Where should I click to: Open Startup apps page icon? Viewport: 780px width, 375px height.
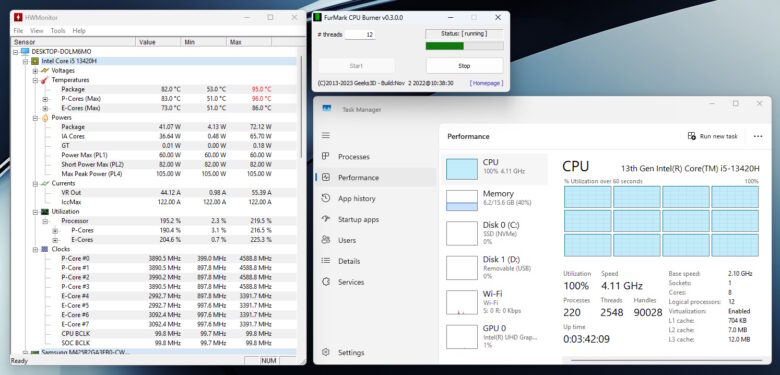tap(326, 219)
